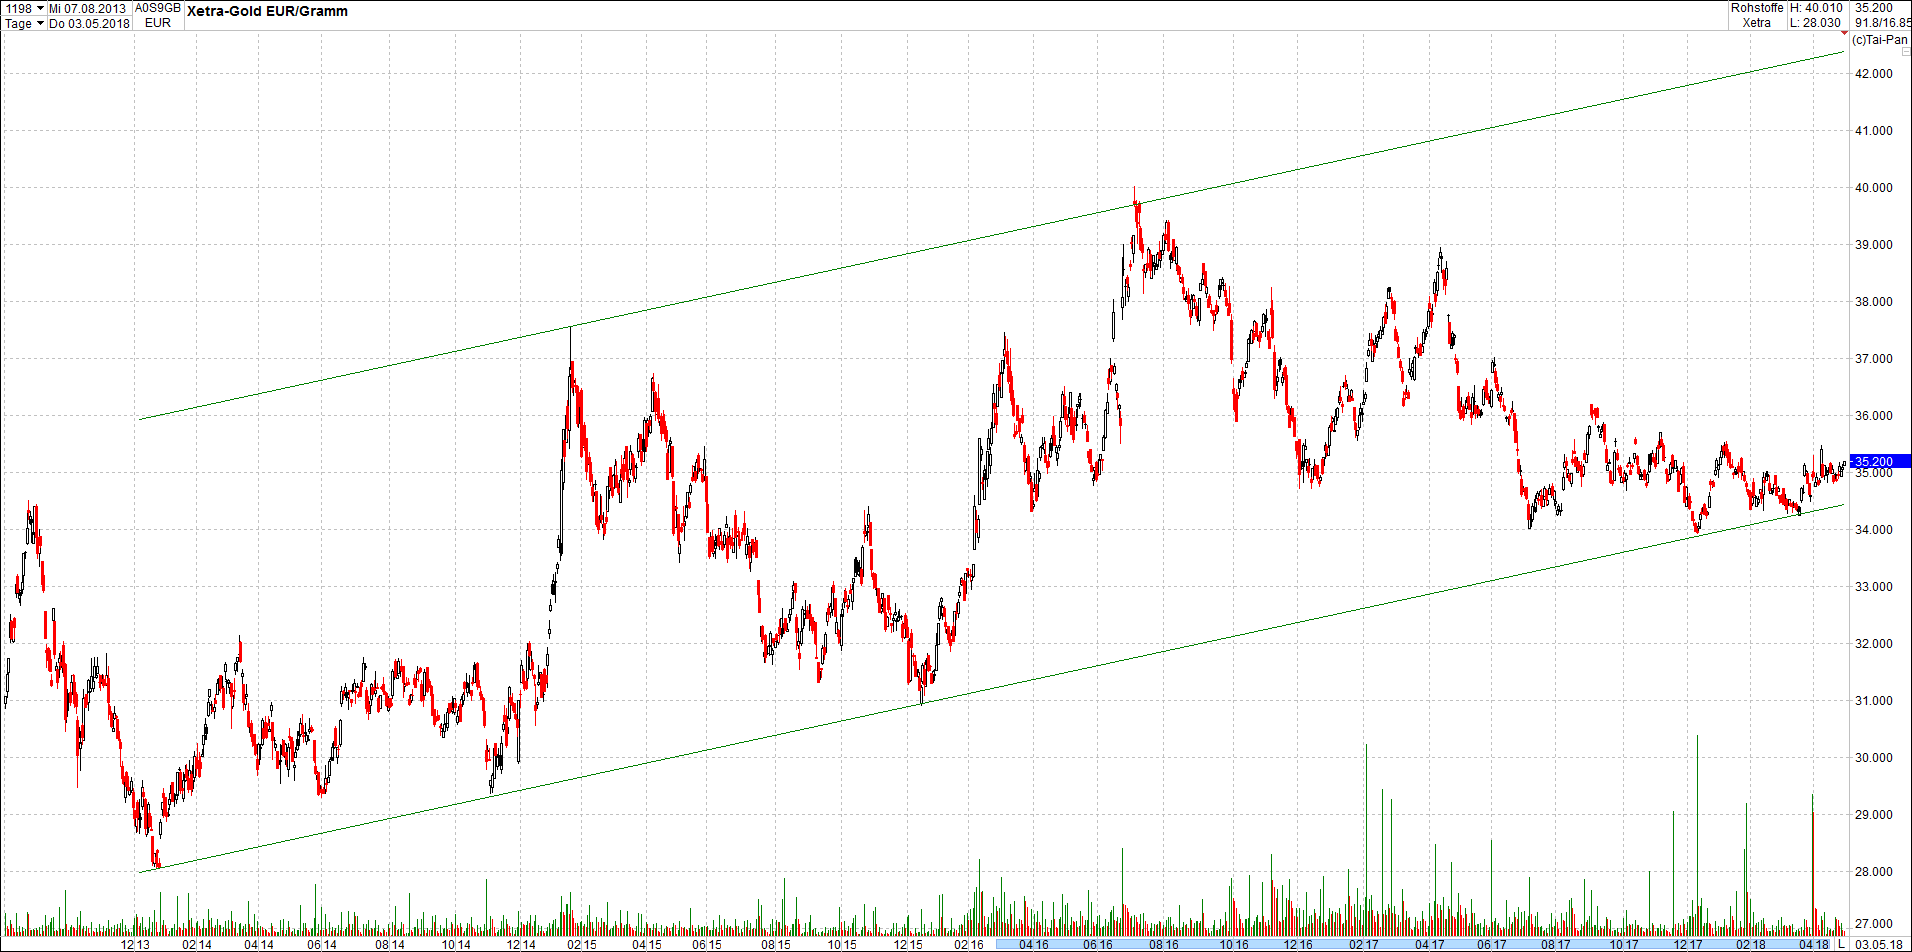Select the "L" last-price indicator icon
Screen dimensions: 1912x952
[1843, 944]
